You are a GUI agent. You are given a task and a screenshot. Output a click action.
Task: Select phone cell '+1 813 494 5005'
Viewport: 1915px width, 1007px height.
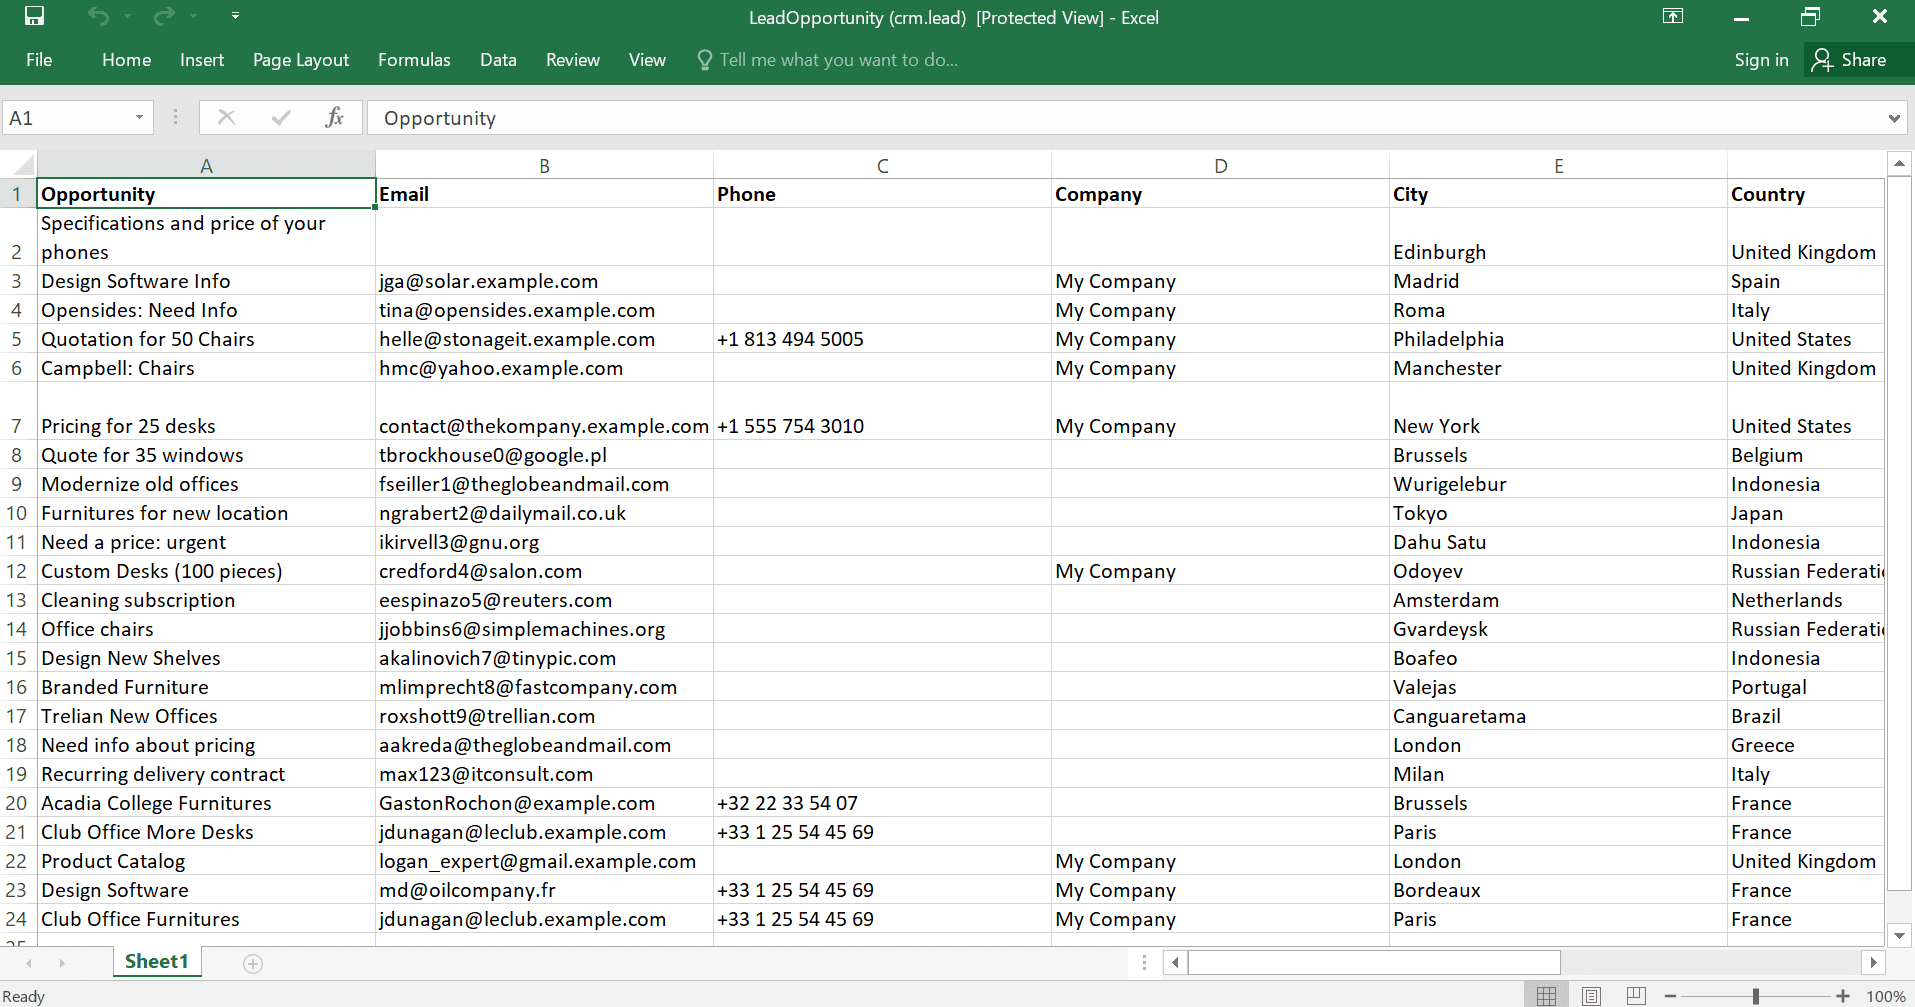(x=883, y=339)
